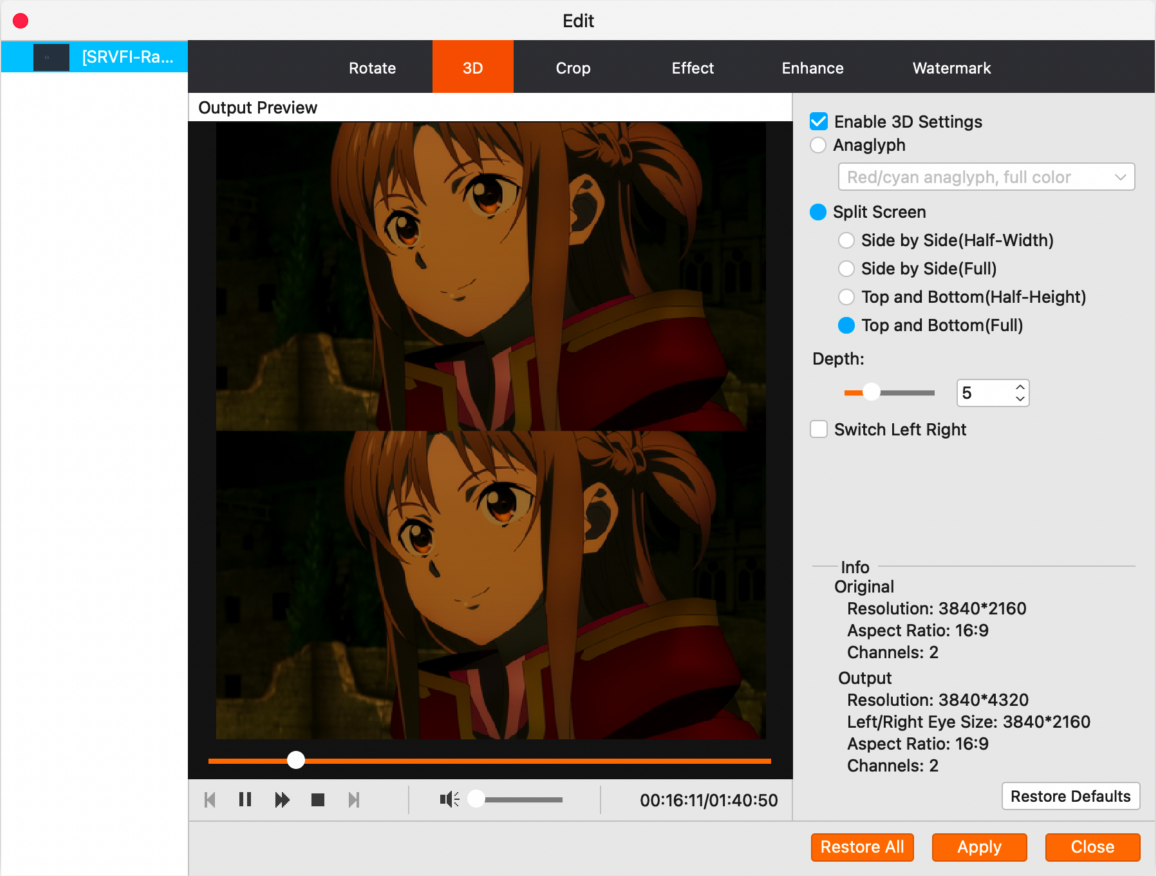
Task: Toggle Enable 3D Settings checkbox
Action: tap(818, 122)
